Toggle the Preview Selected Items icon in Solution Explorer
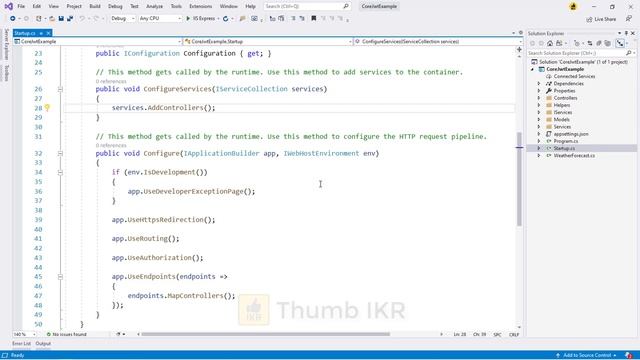Screen dimensions: 640x360 pos(620,43)
